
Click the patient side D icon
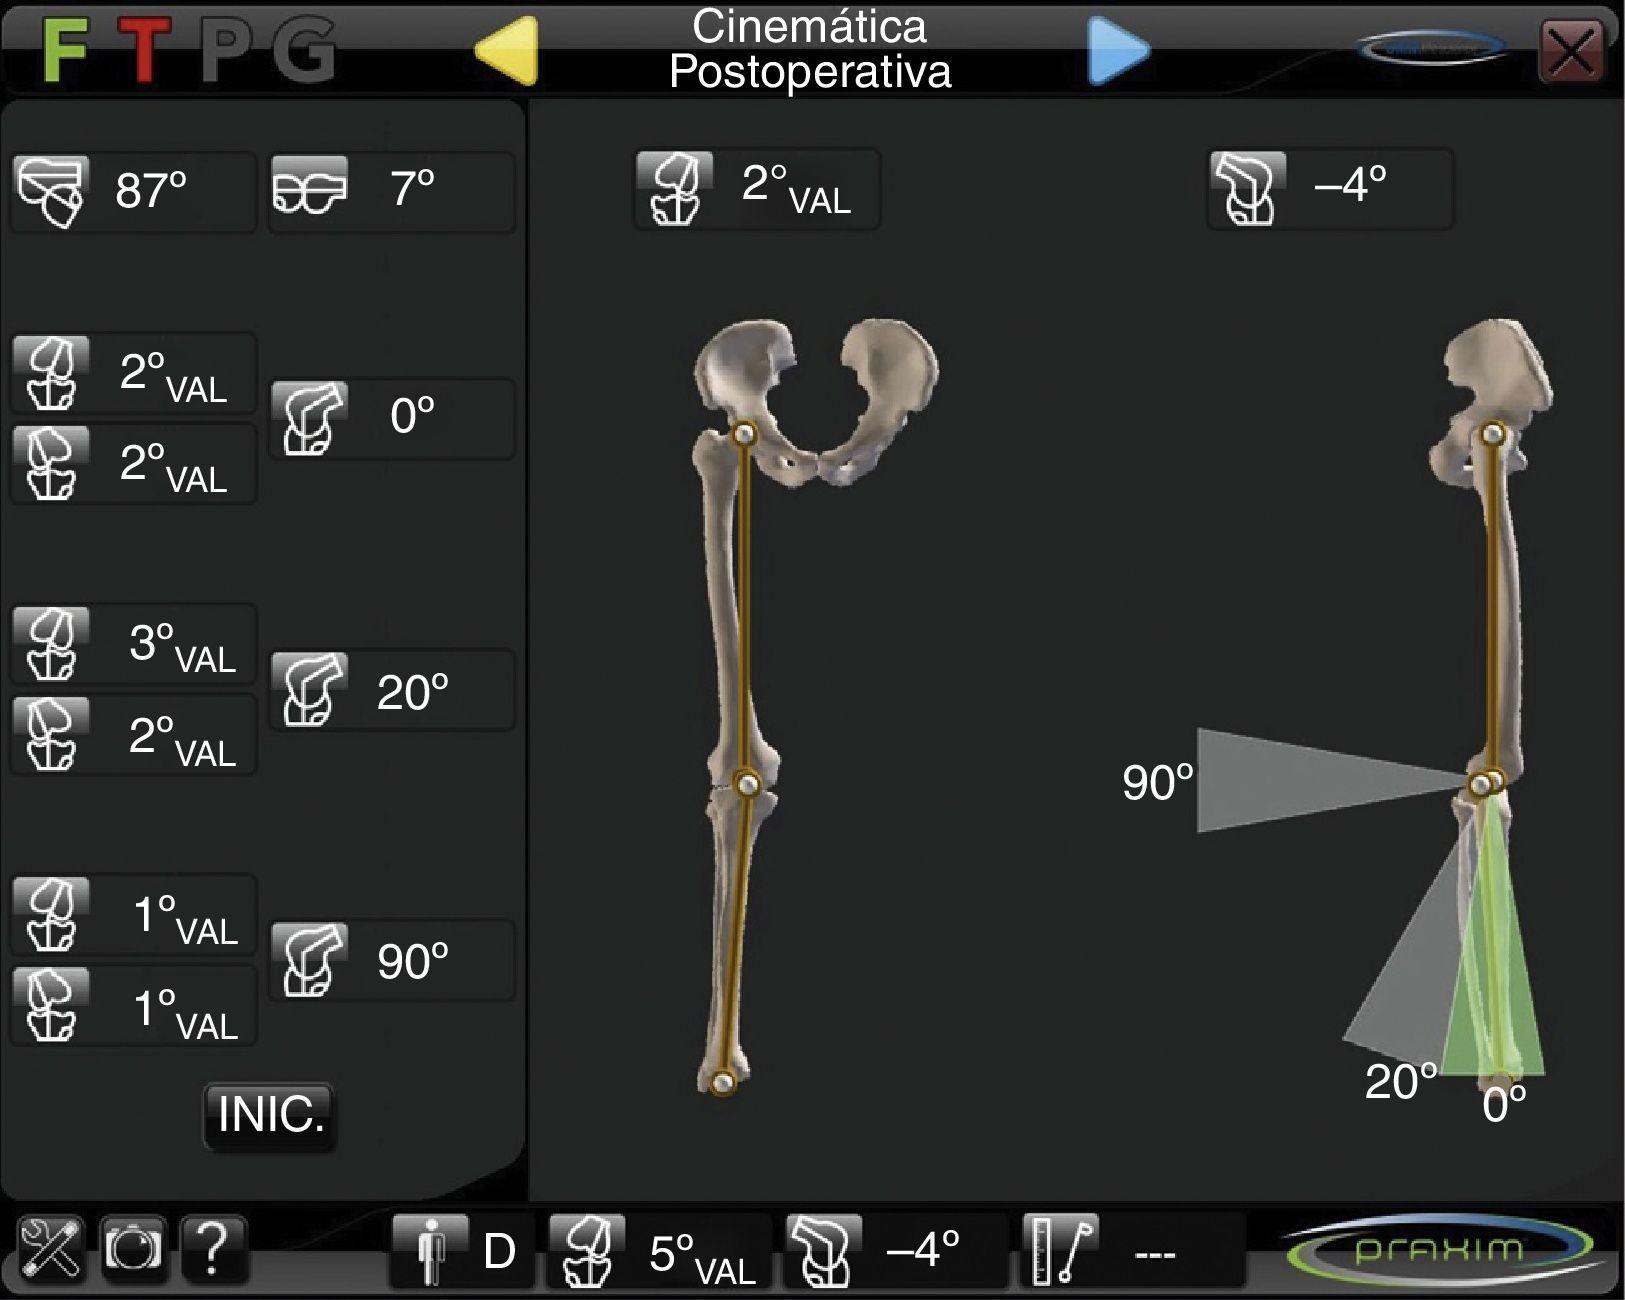430,1251
